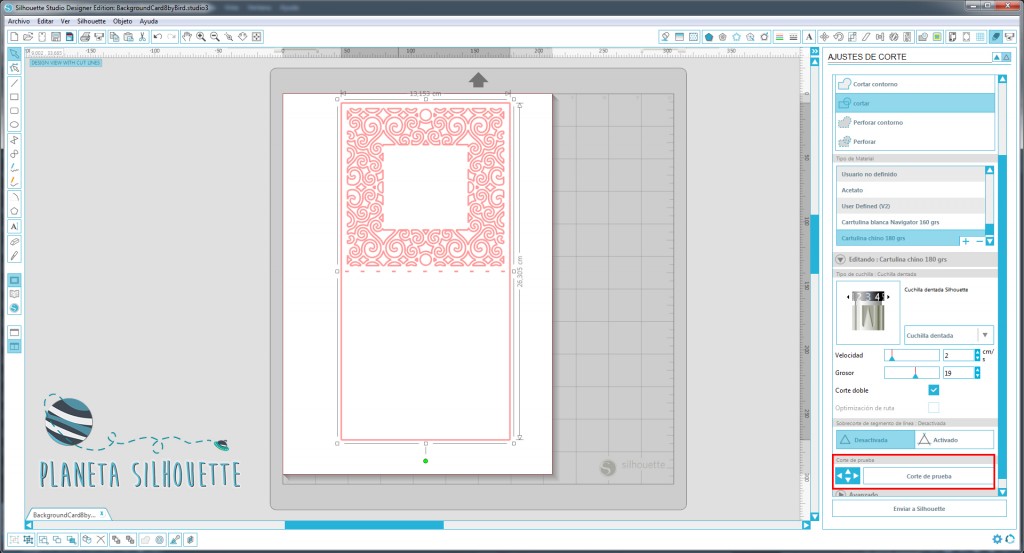Collapse the right panel with double arrows
Image resolution: width=1024 pixels, height=553 pixels.
[x=814, y=52]
